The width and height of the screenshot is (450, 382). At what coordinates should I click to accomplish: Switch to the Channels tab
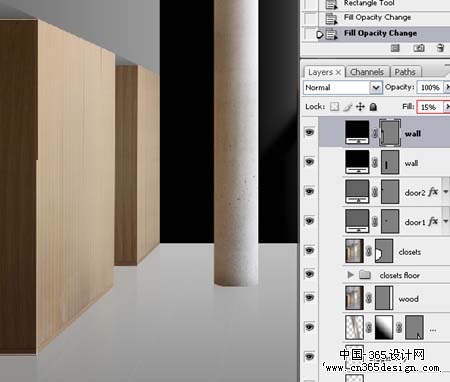click(367, 72)
